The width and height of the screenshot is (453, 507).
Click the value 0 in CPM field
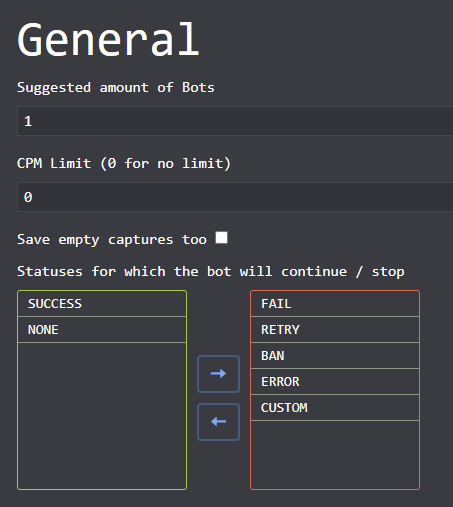28,197
